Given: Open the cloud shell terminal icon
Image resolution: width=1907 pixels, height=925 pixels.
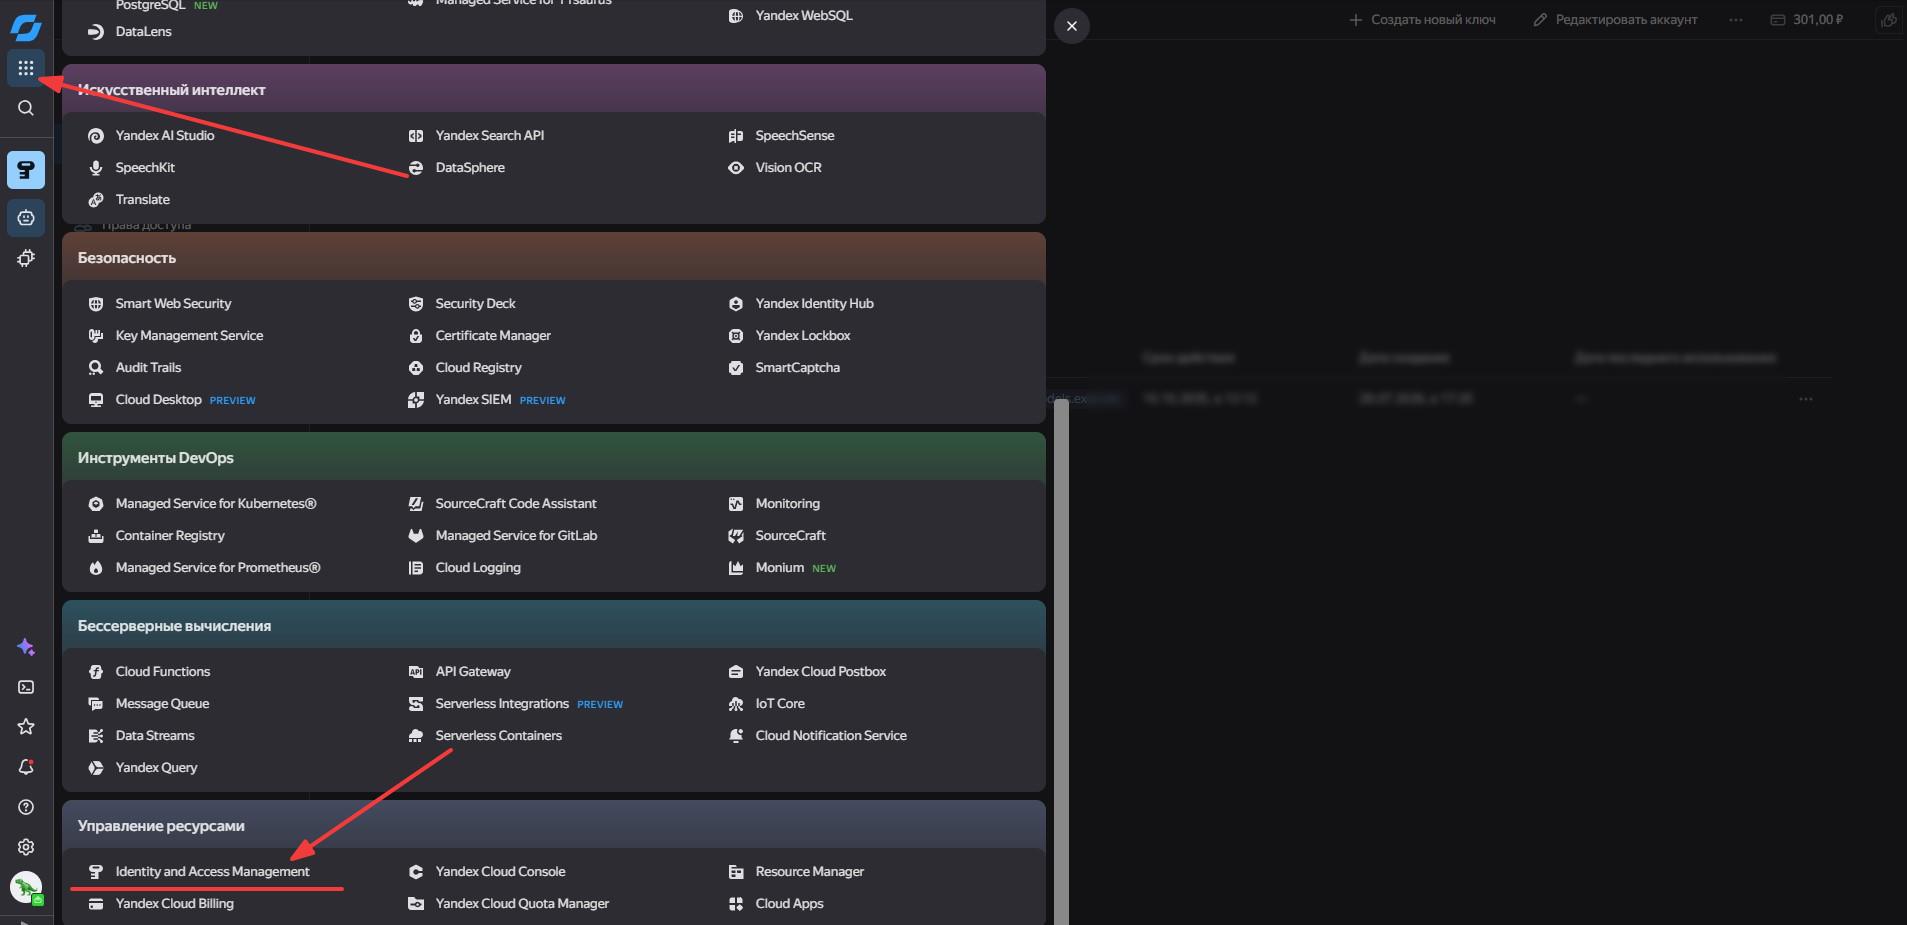Looking at the screenshot, I should (26, 687).
